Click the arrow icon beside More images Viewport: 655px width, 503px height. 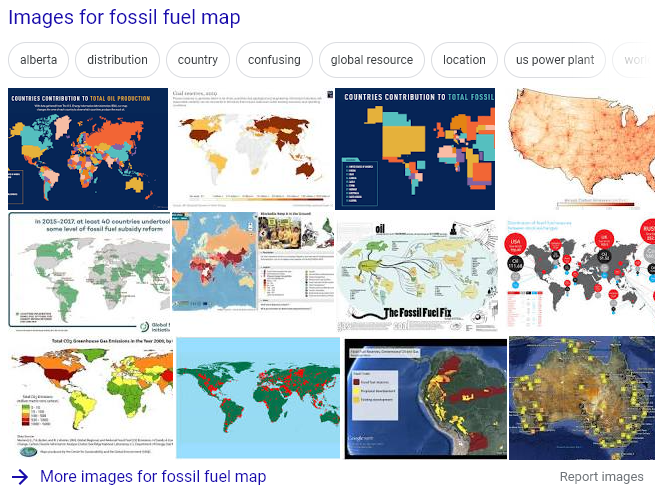20,477
